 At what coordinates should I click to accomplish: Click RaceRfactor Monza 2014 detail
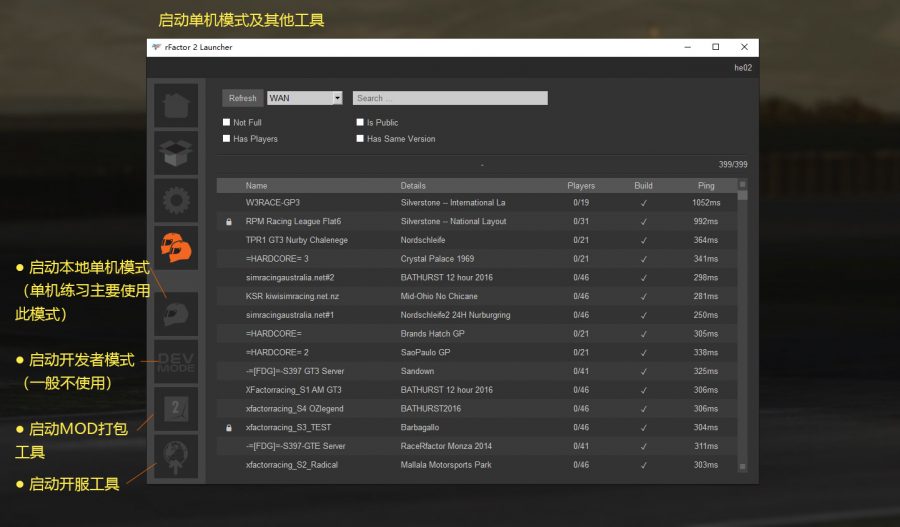click(446, 447)
